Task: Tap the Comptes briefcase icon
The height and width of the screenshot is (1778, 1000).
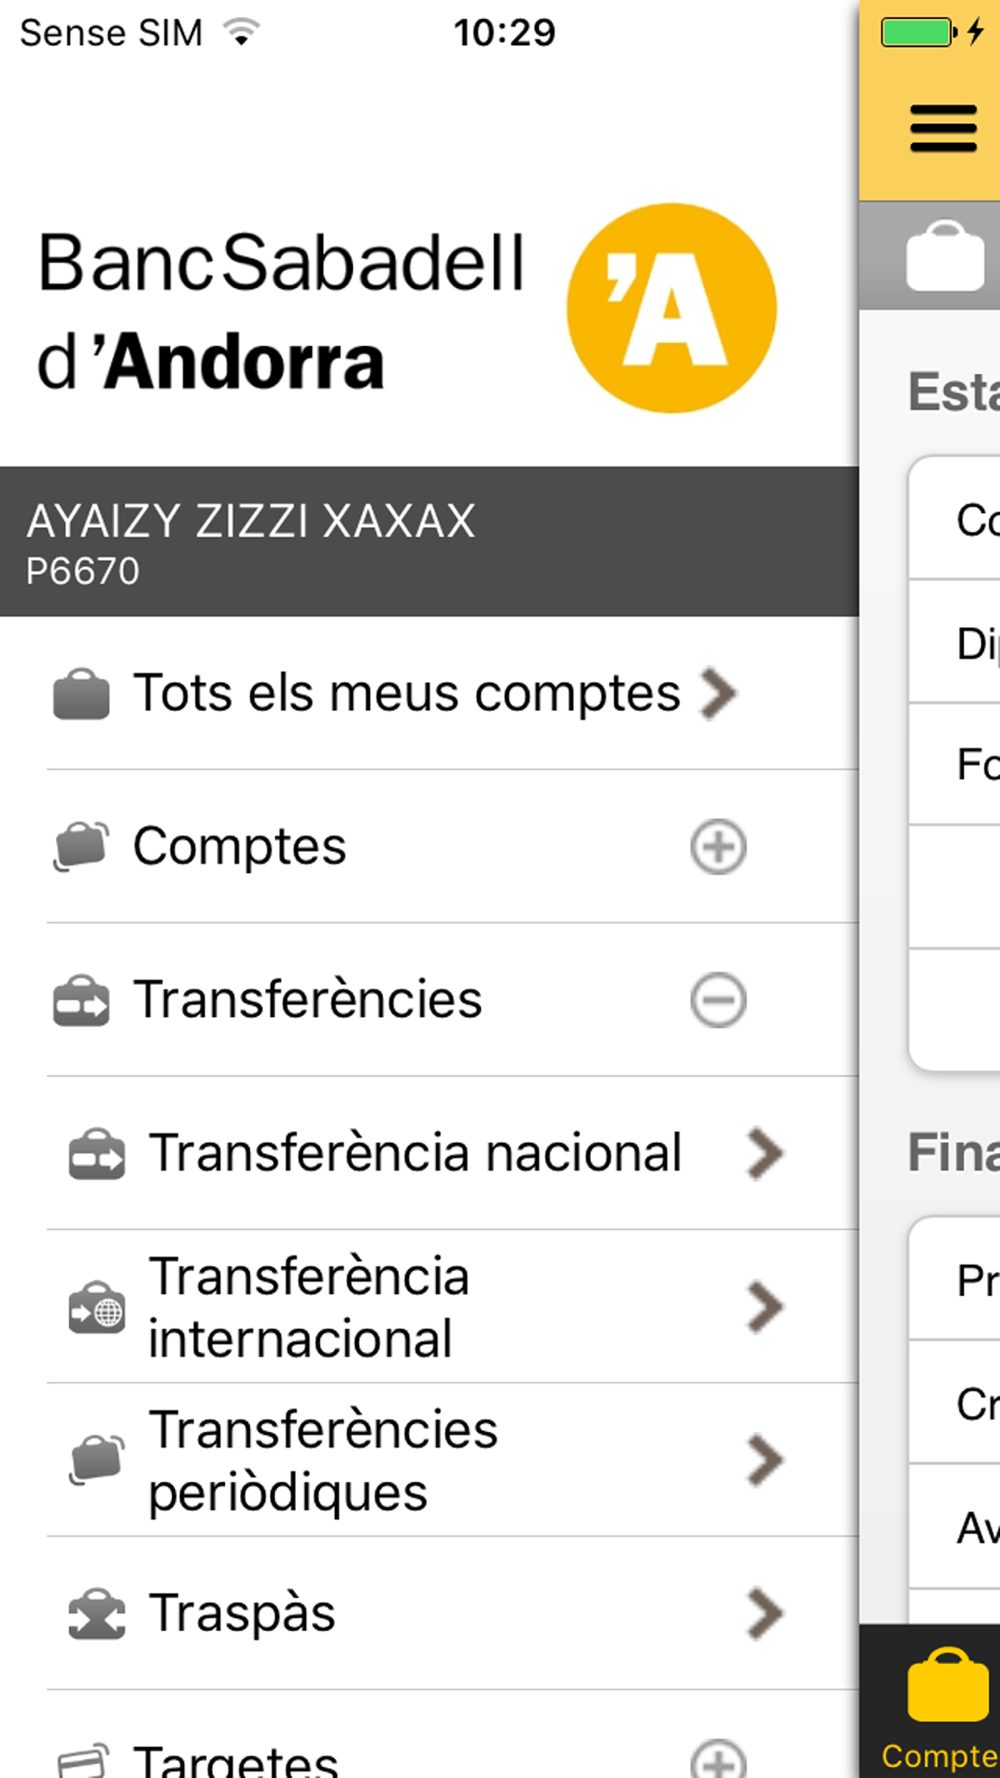Action: pyautogui.click(x=81, y=847)
